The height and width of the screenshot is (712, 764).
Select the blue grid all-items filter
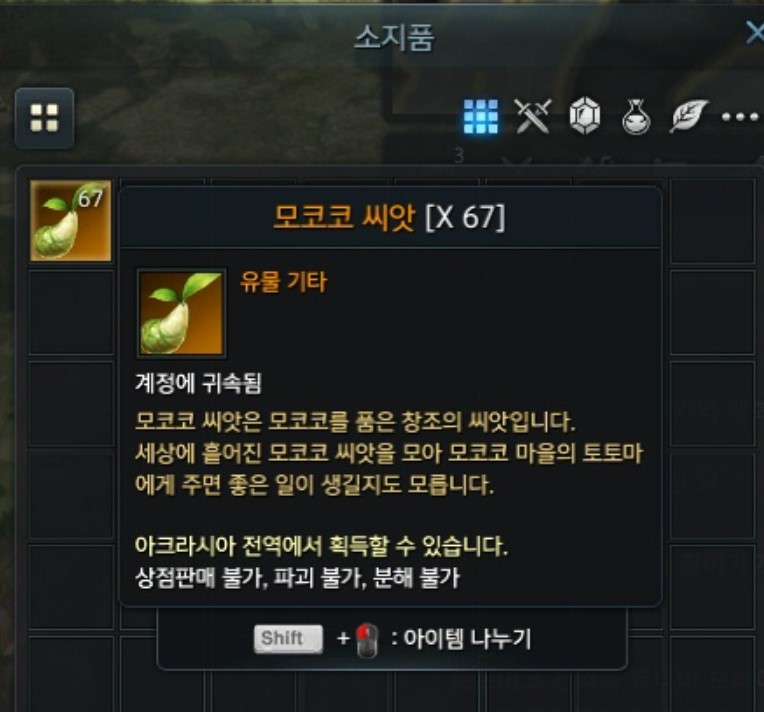[x=480, y=116]
